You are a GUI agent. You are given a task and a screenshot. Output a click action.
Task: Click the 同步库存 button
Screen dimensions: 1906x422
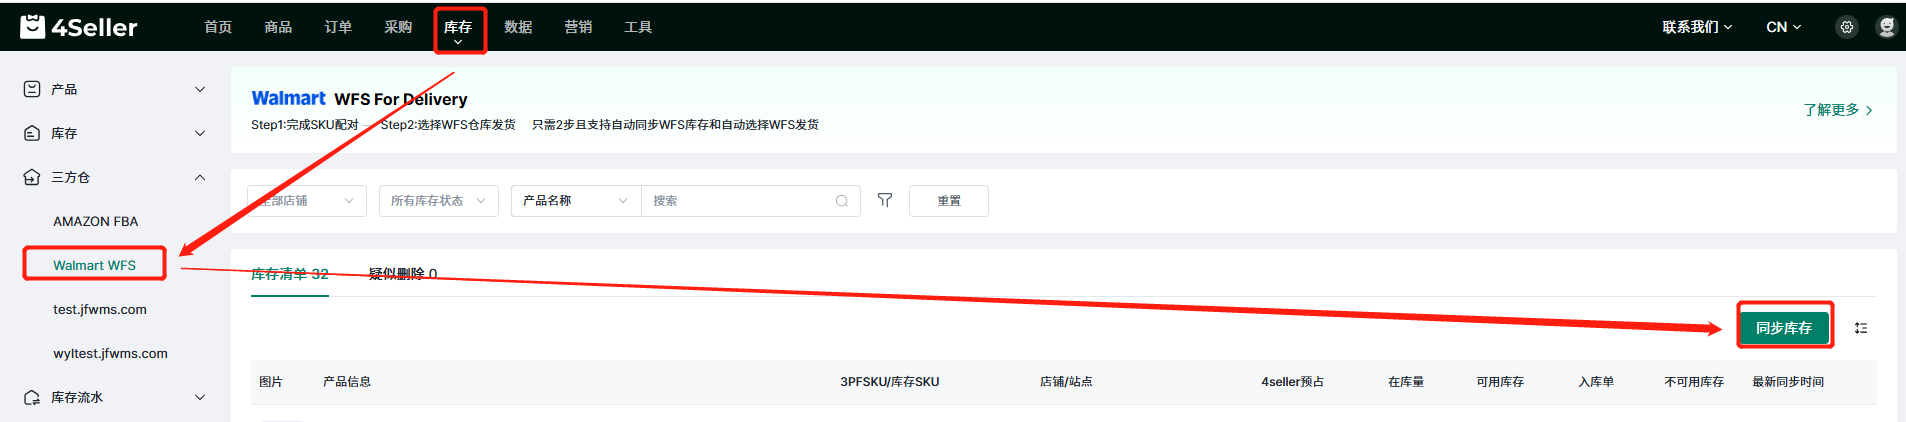pyautogui.click(x=1784, y=328)
